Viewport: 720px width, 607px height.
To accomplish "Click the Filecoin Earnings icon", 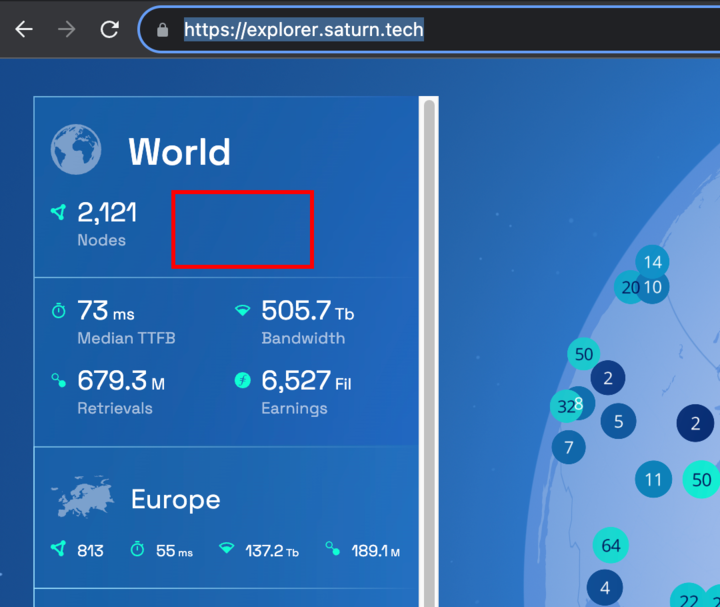I will point(242,380).
